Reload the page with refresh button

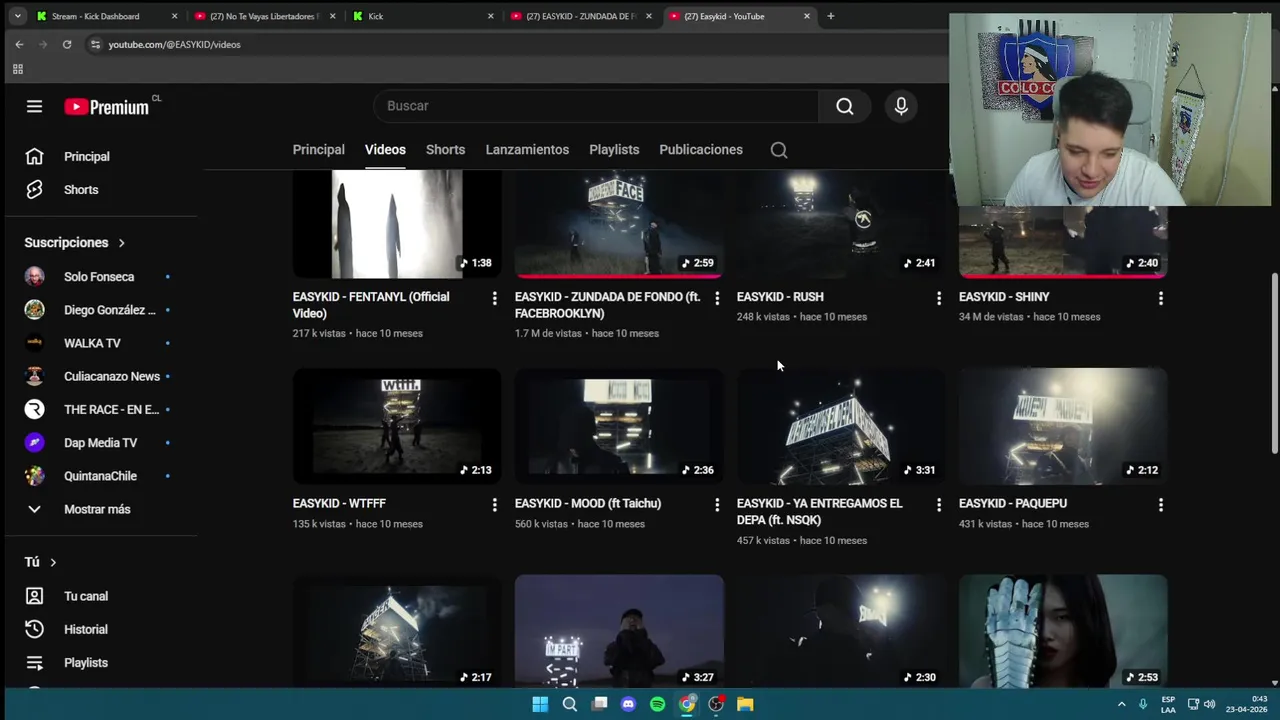point(67,44)
